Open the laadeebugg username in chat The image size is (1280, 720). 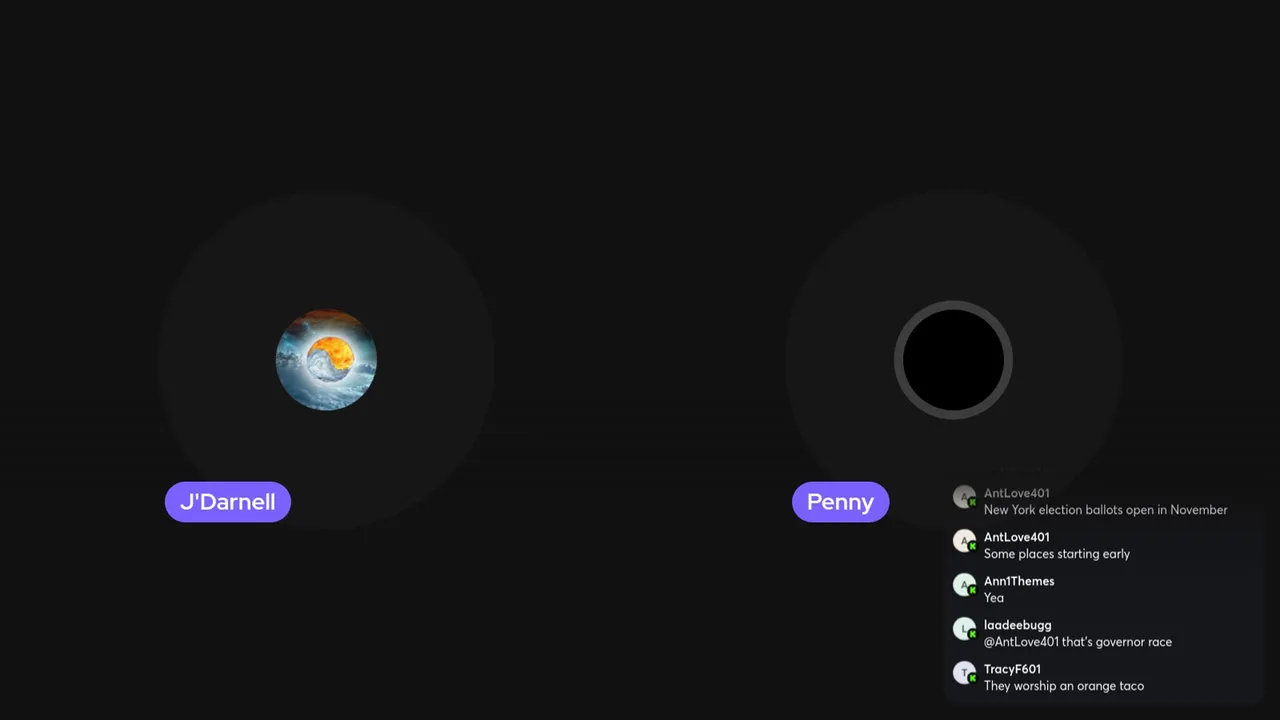click(1017, 625)
